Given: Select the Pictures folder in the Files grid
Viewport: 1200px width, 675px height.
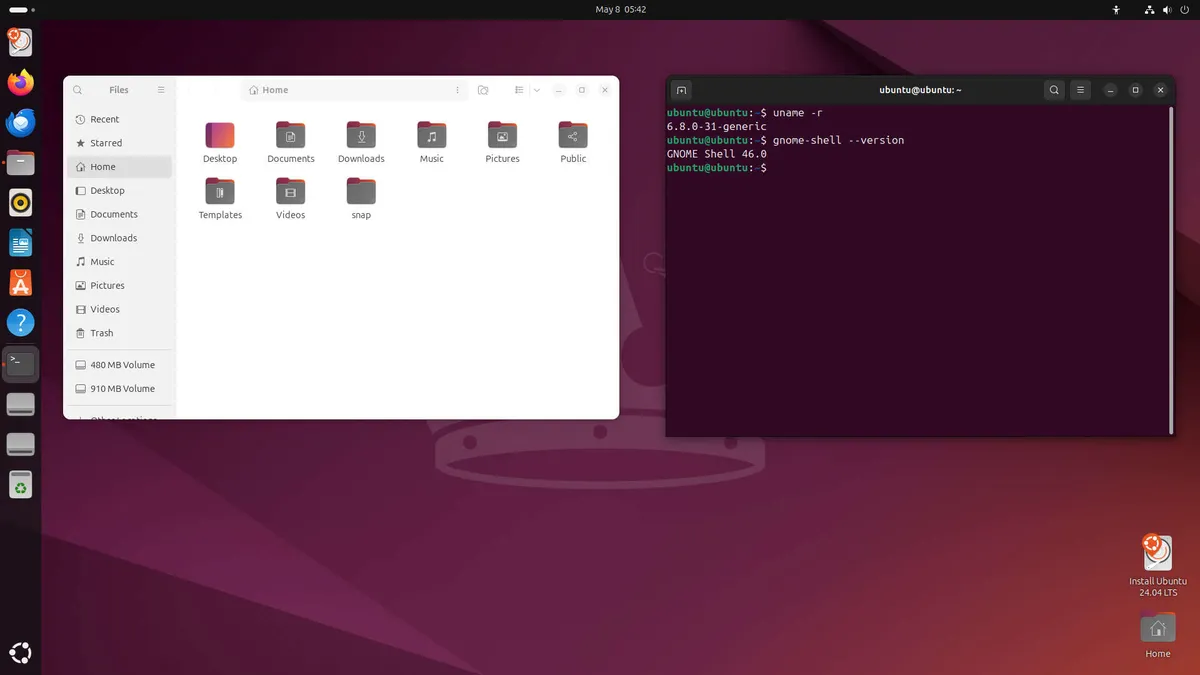Looking at the screenshot, I should coord(503,142).
